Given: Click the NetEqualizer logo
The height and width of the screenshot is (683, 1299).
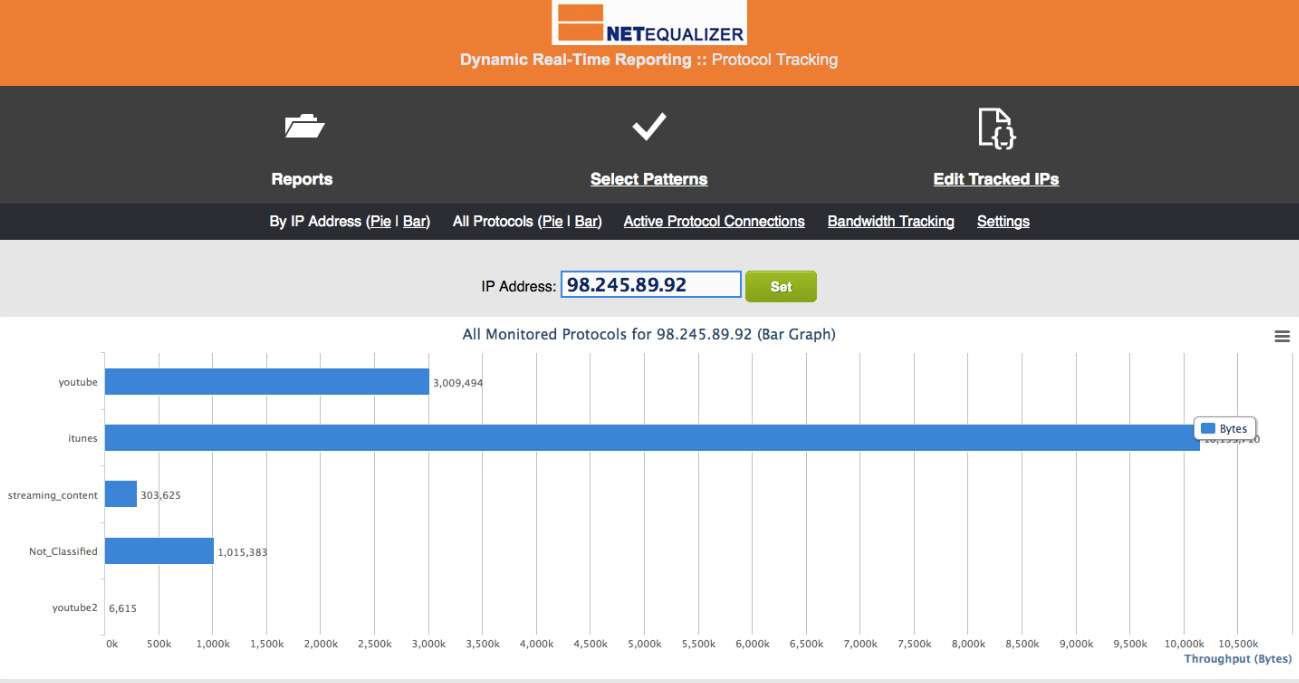Looking at the screenshot, I should pos(649,24).
